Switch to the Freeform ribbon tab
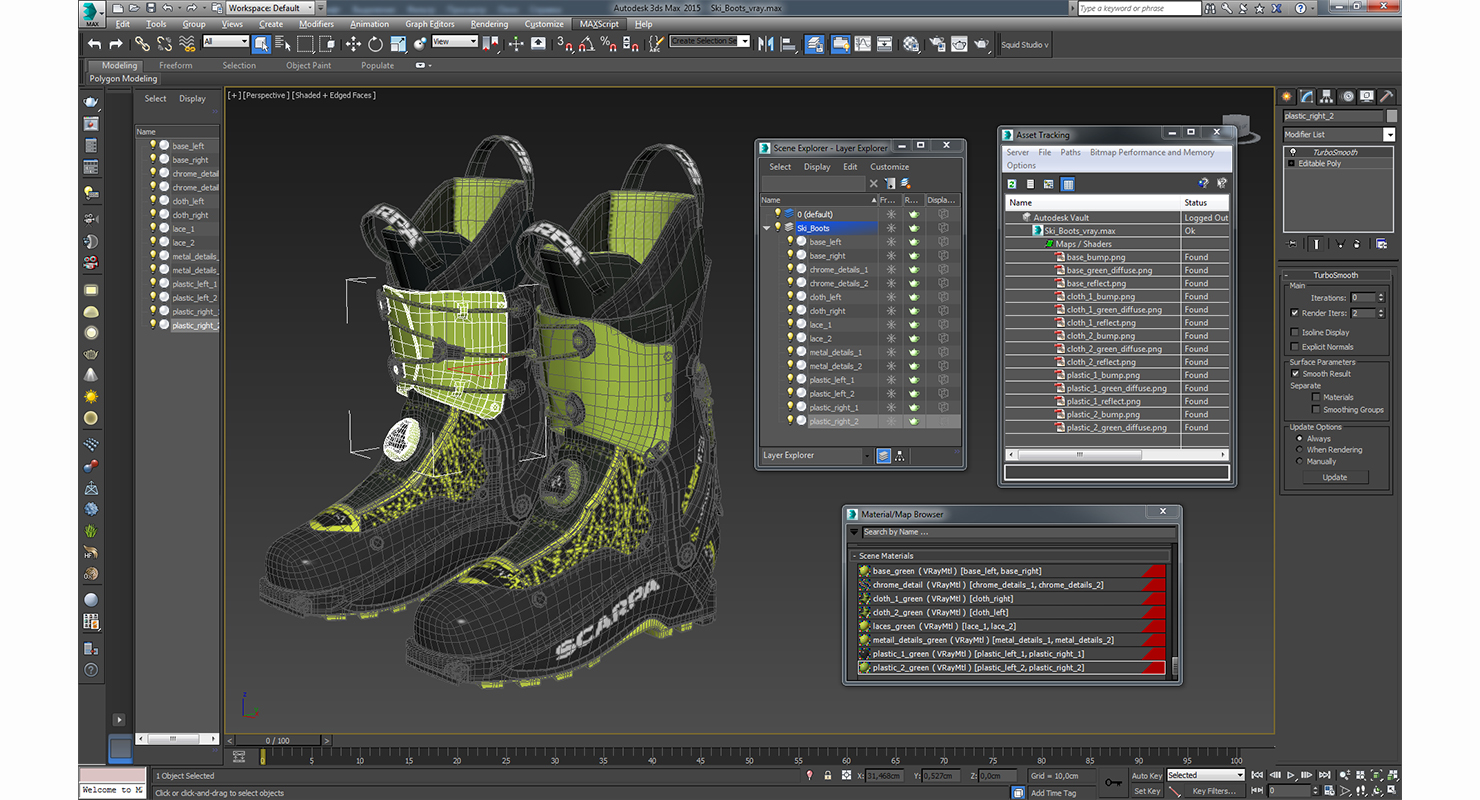The image size is (1480, 800). [x=176, y=65]
